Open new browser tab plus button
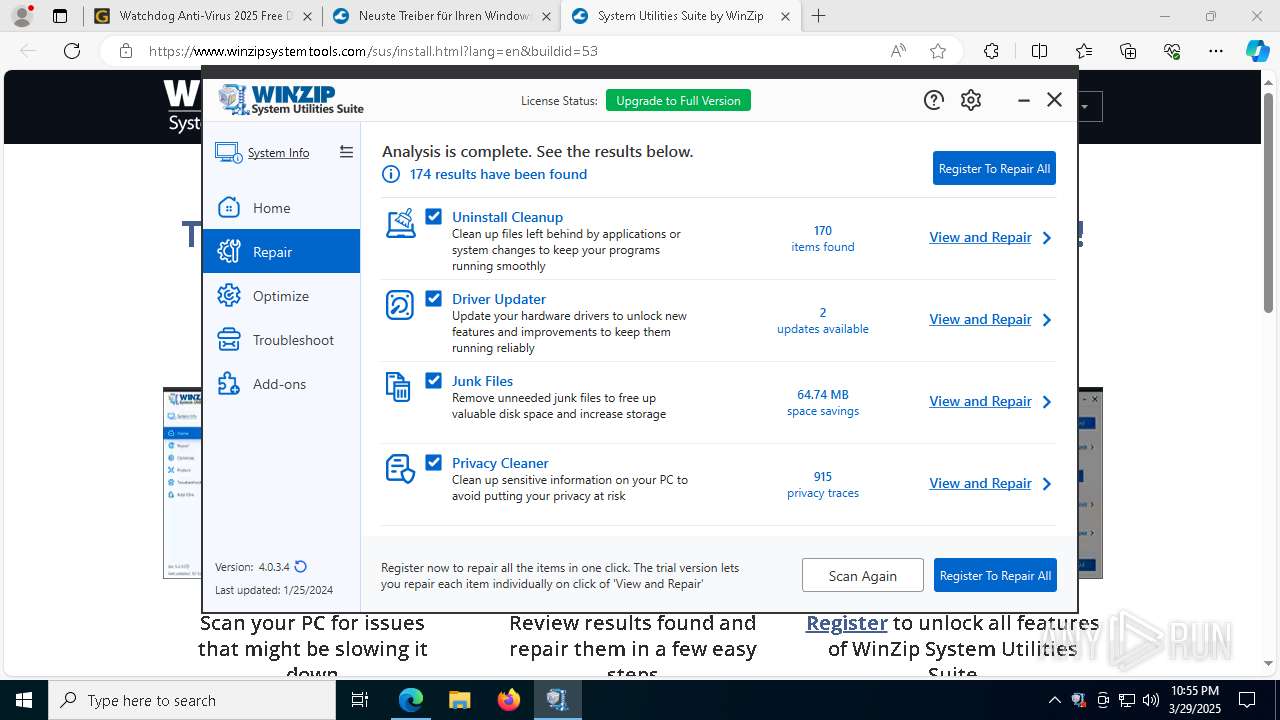This screenshot has width=1280, height=720. click(819, 16)
